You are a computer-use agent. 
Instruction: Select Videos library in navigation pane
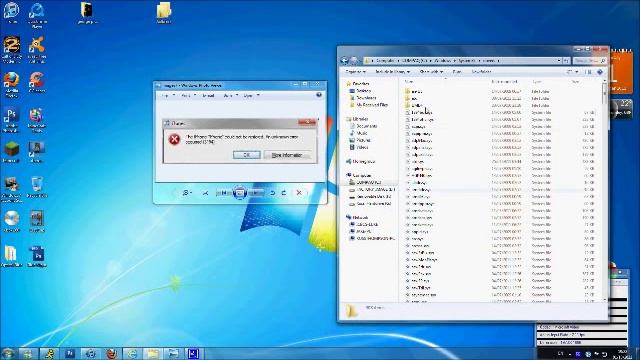pyautogui.click(x=359, y=147)
